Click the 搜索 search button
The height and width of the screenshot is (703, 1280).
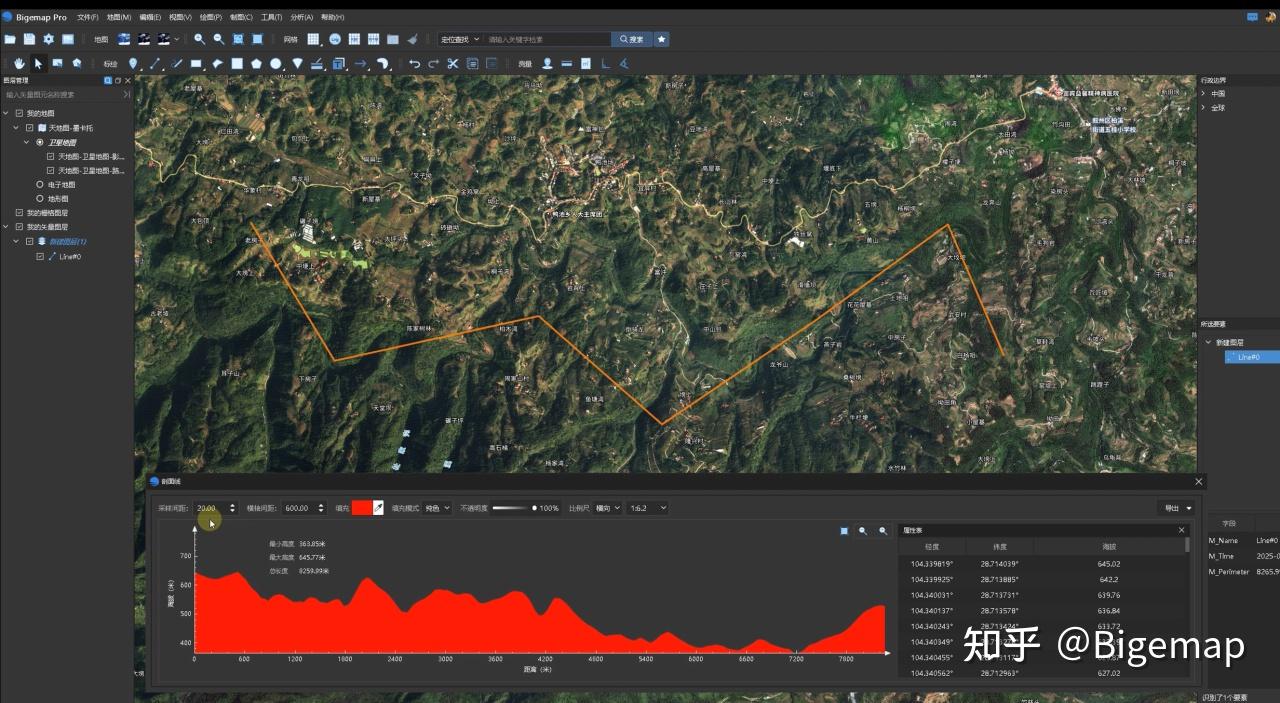[x=632, y=39]
